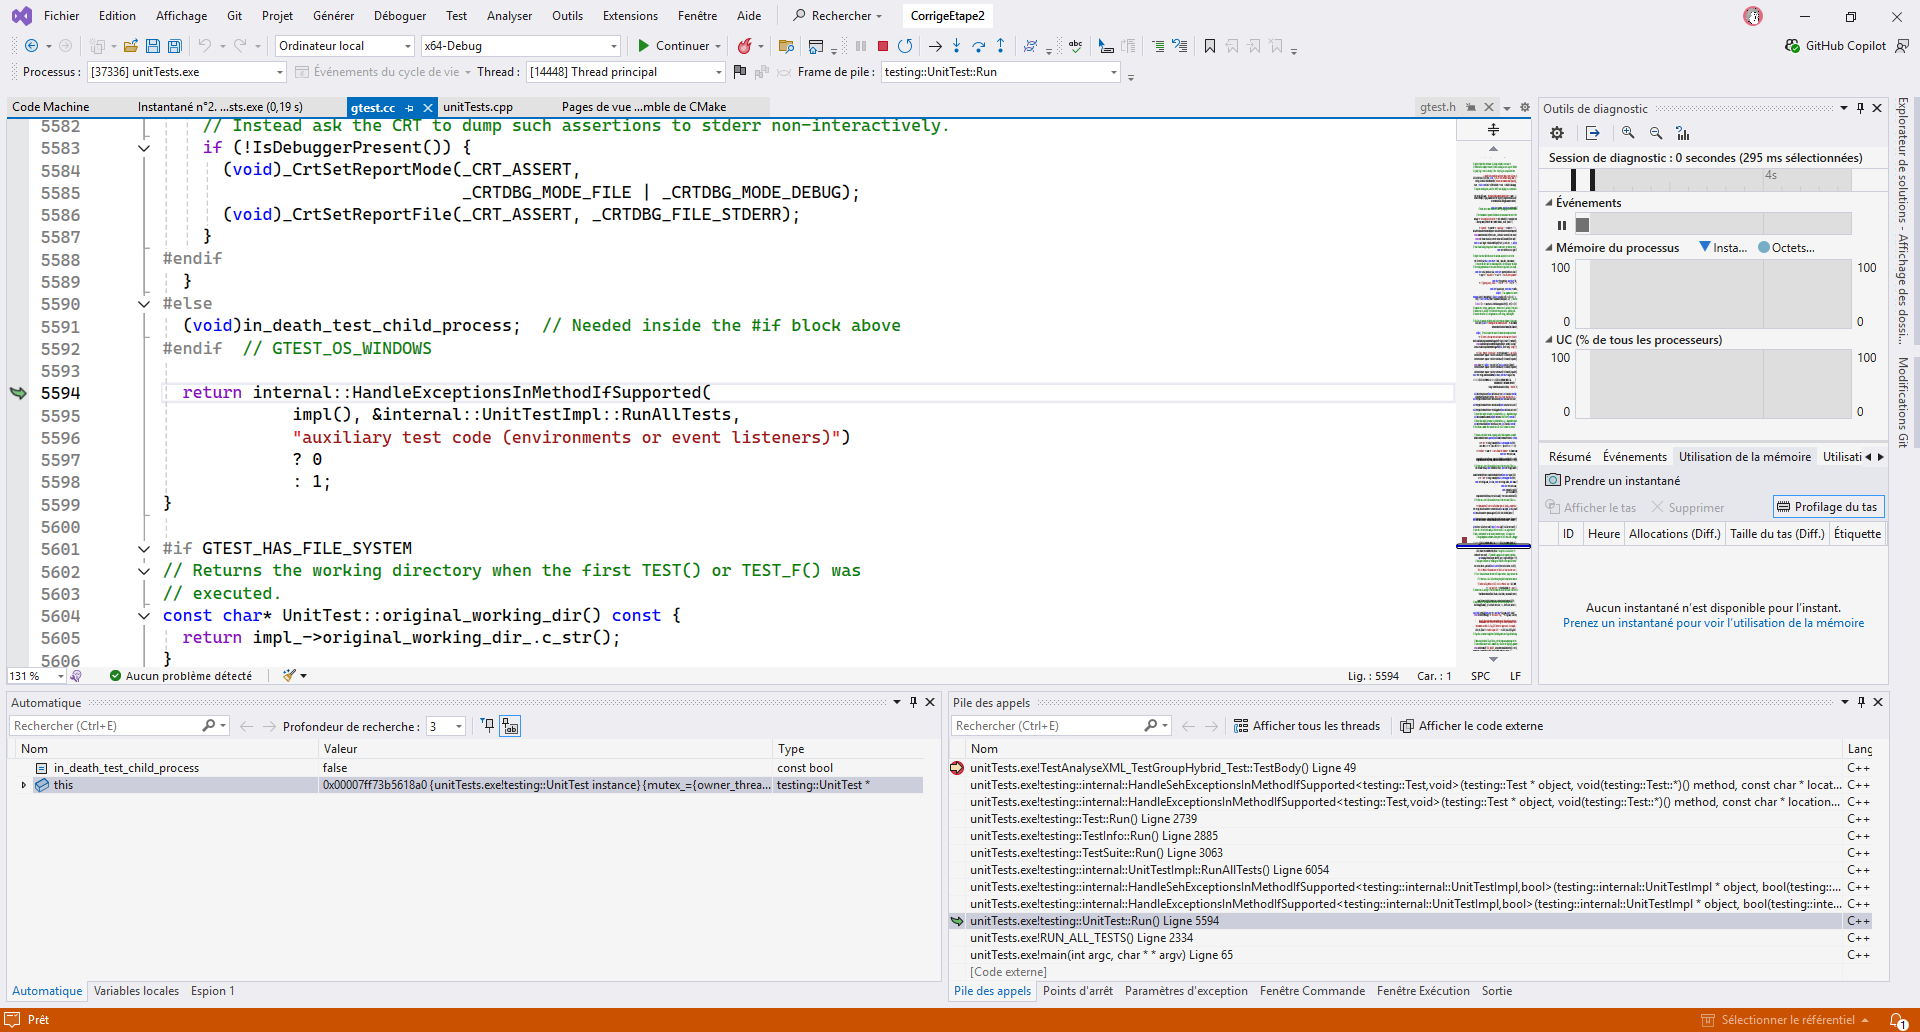Open the 131 % zoom dropdown
Image resolution: width=1920 pixels, height=1032 pixels.
click(60, 677)
